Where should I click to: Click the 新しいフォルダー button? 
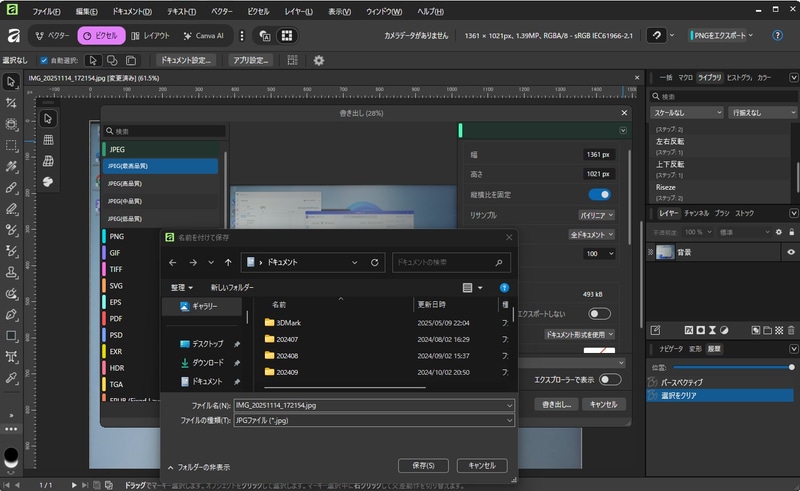point(232,287)
